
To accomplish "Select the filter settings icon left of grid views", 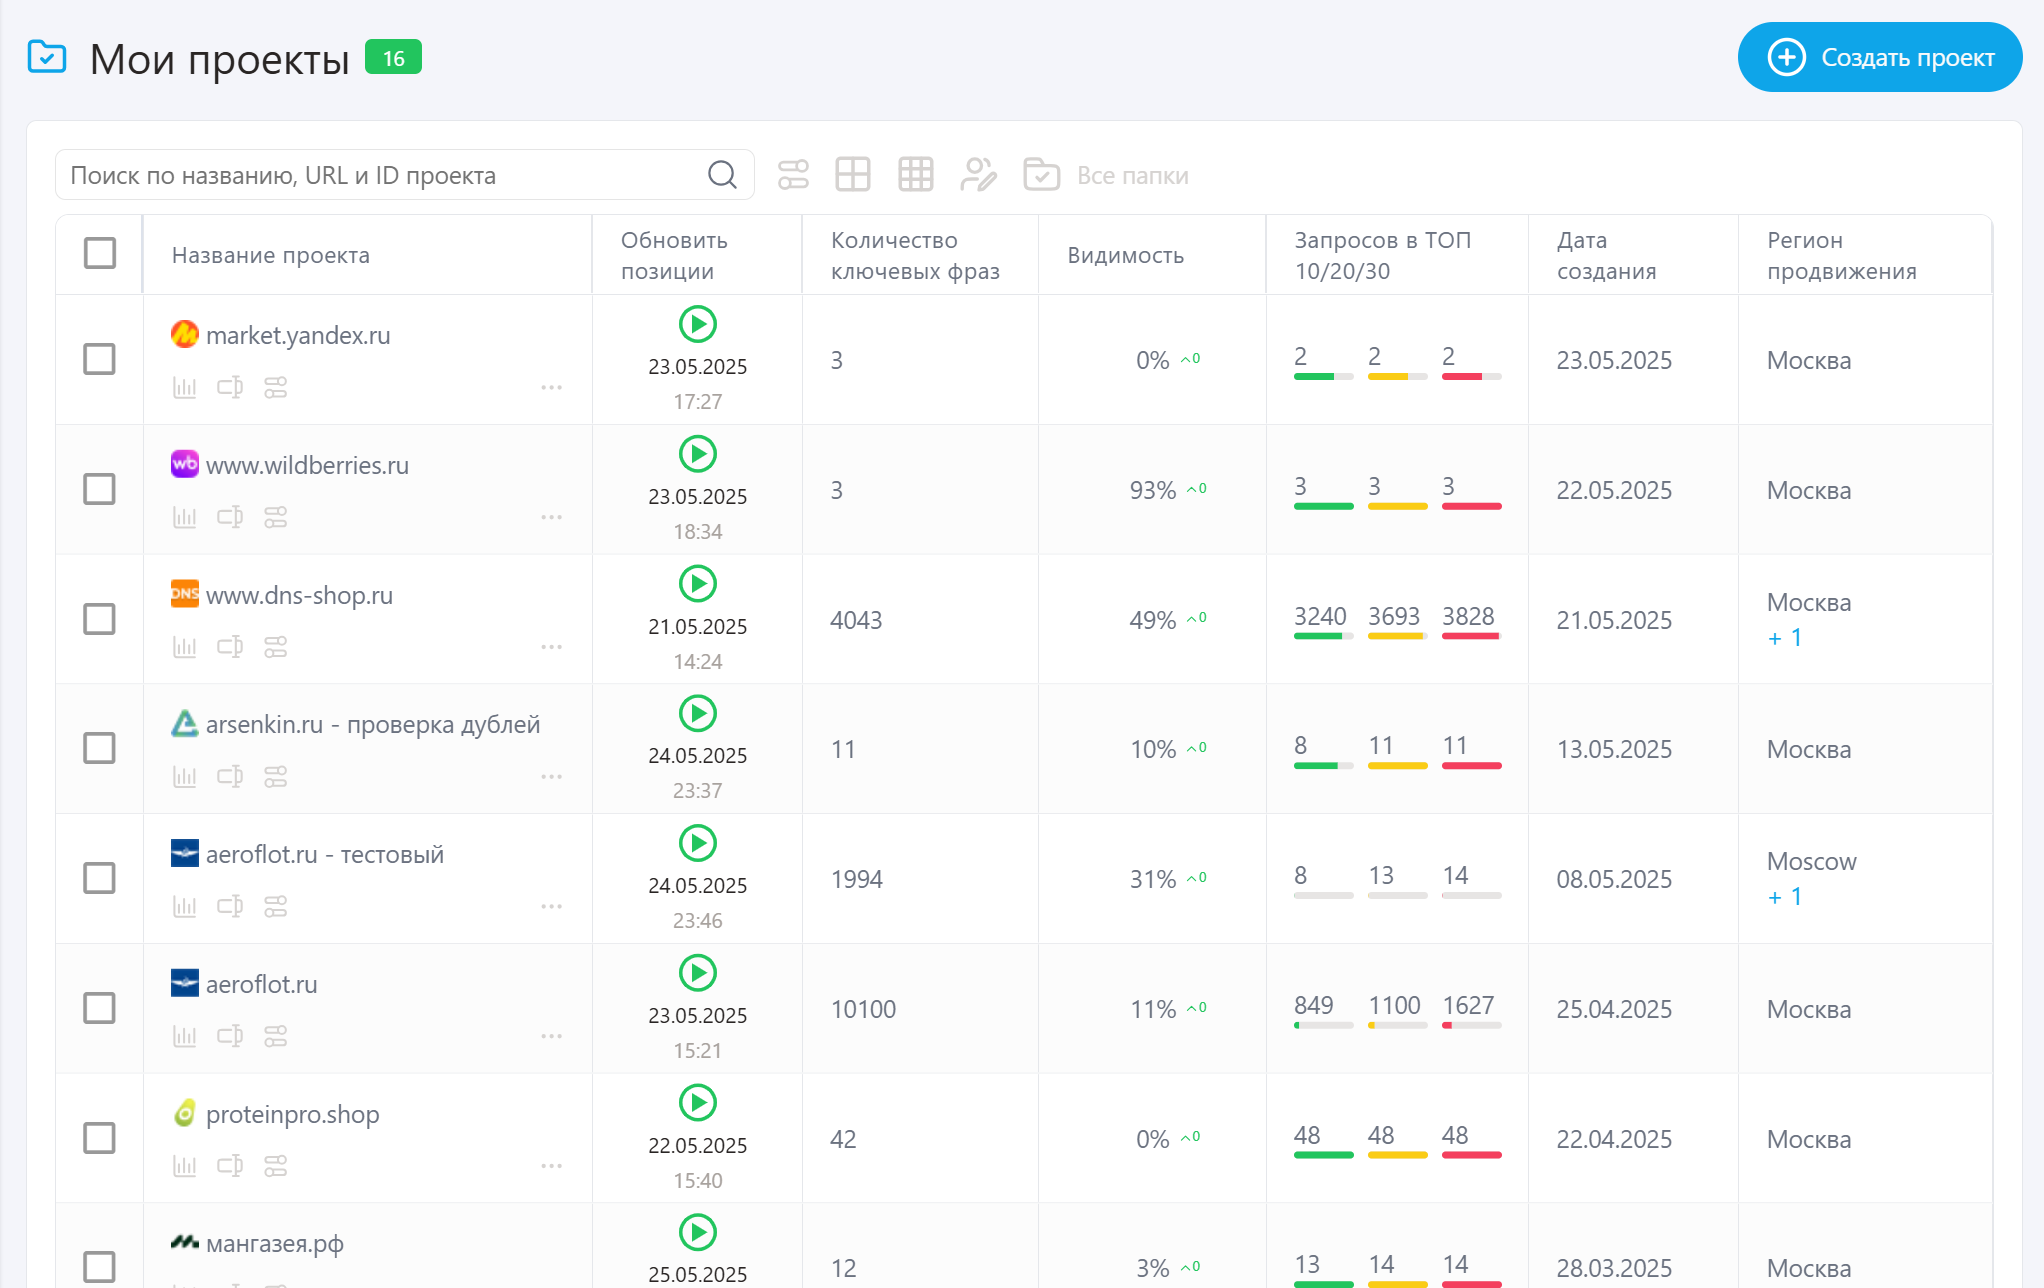I will 791,174.
